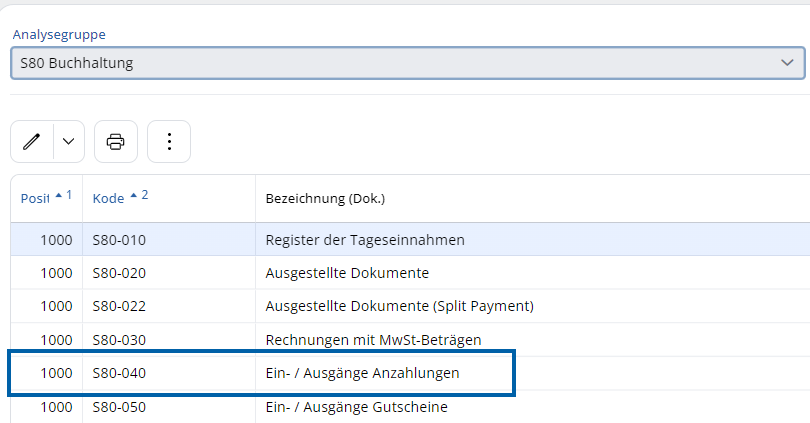Open the Analysegruppe dropdown chevron

point(786,63)
